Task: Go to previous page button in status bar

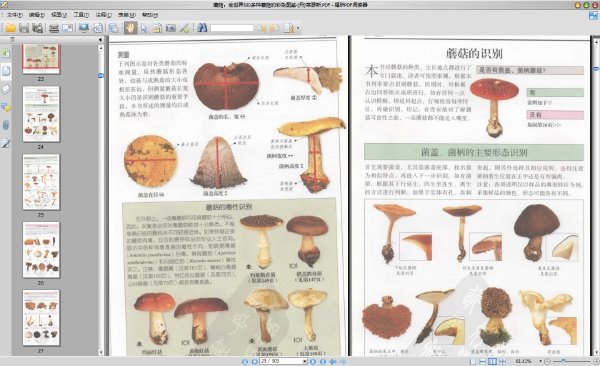Action: coord(254,361)
